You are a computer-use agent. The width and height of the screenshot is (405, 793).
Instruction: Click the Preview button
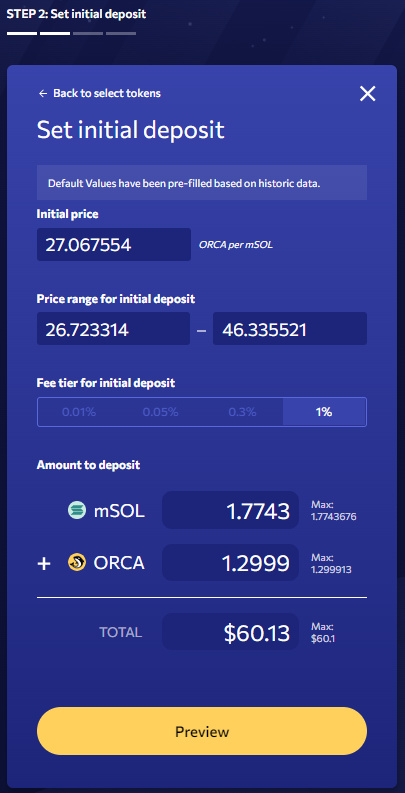tap(202, 731)
